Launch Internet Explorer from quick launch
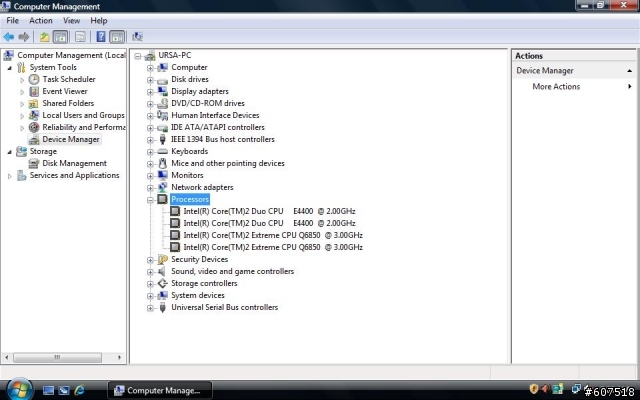This screenshot has width=640, height=400. (79, 390)
